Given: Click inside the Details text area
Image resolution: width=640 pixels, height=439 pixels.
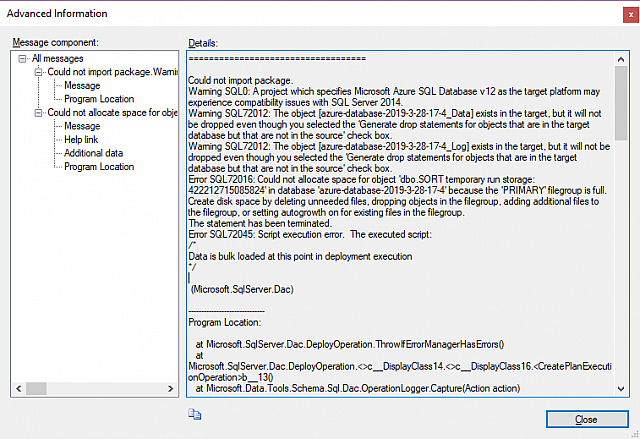Looking at the screenshot, I should point(400,250).
